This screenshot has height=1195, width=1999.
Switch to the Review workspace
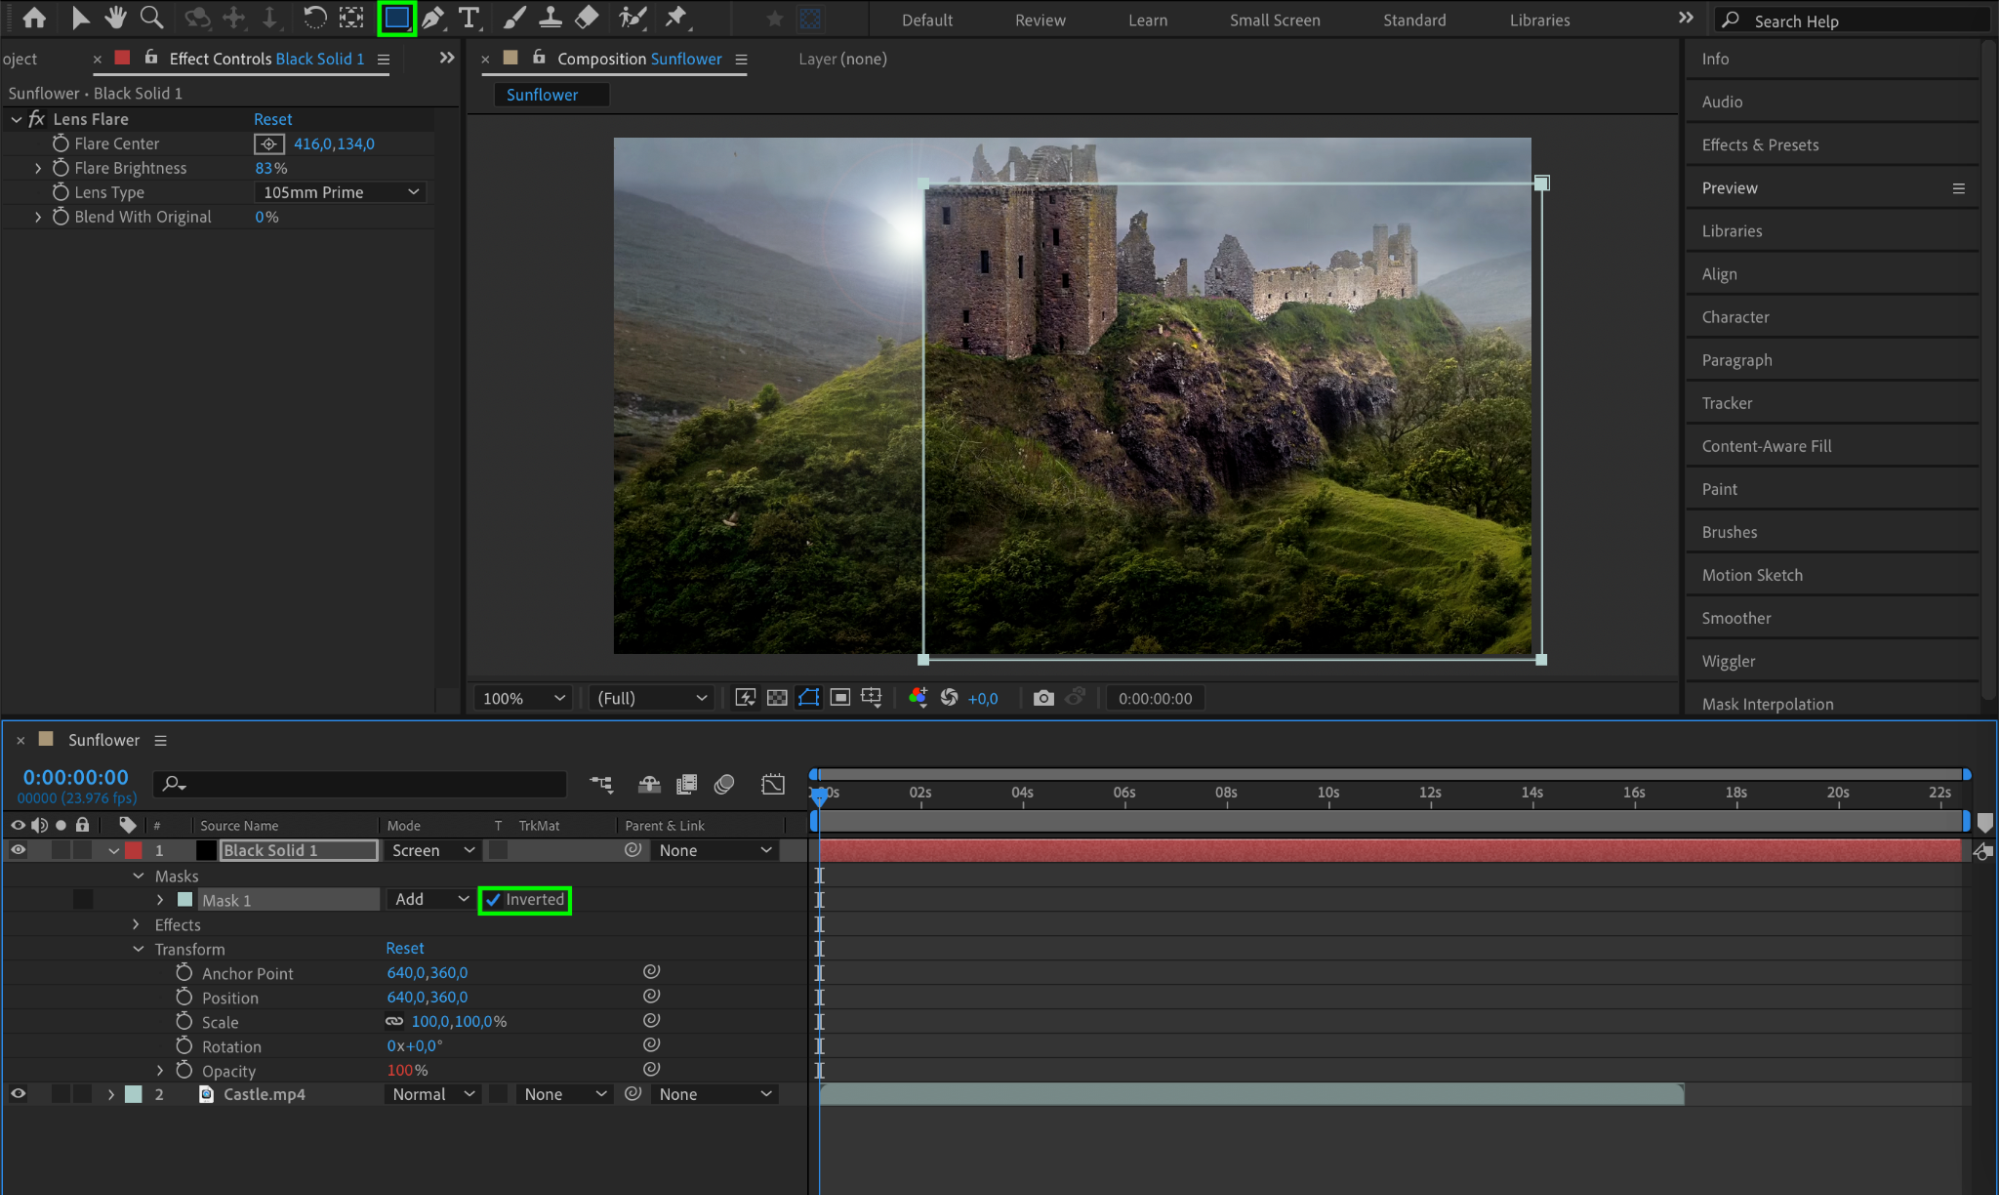(1039, 20)
